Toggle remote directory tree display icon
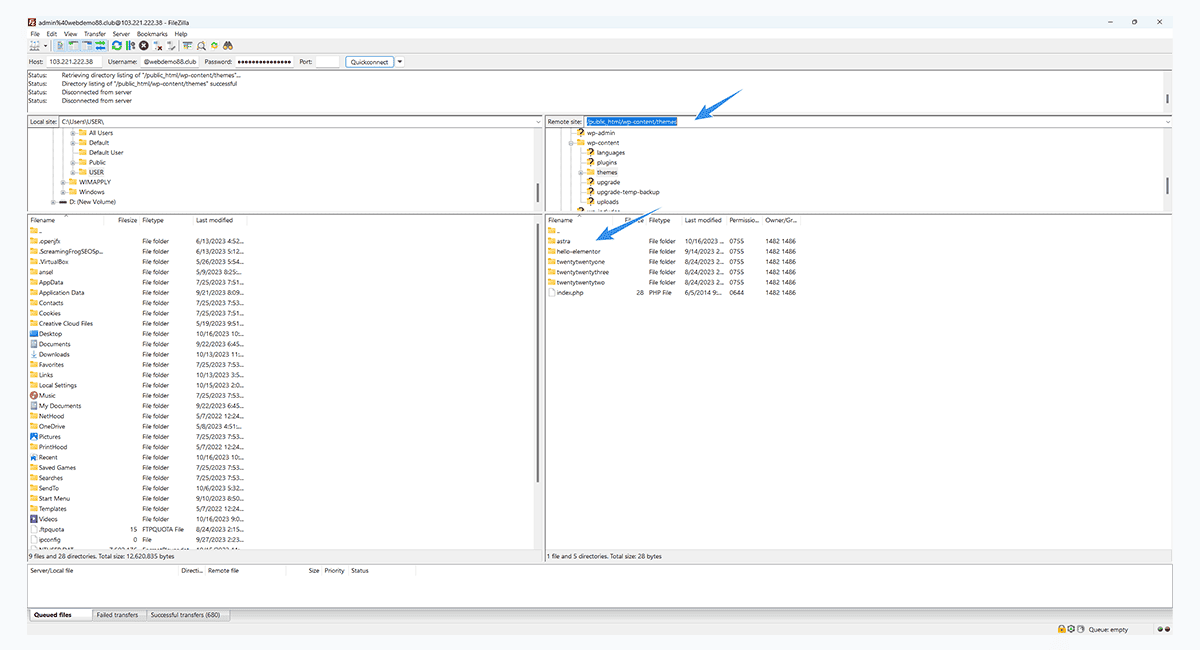Screen dimensions: 1200x650 point(87,46)
